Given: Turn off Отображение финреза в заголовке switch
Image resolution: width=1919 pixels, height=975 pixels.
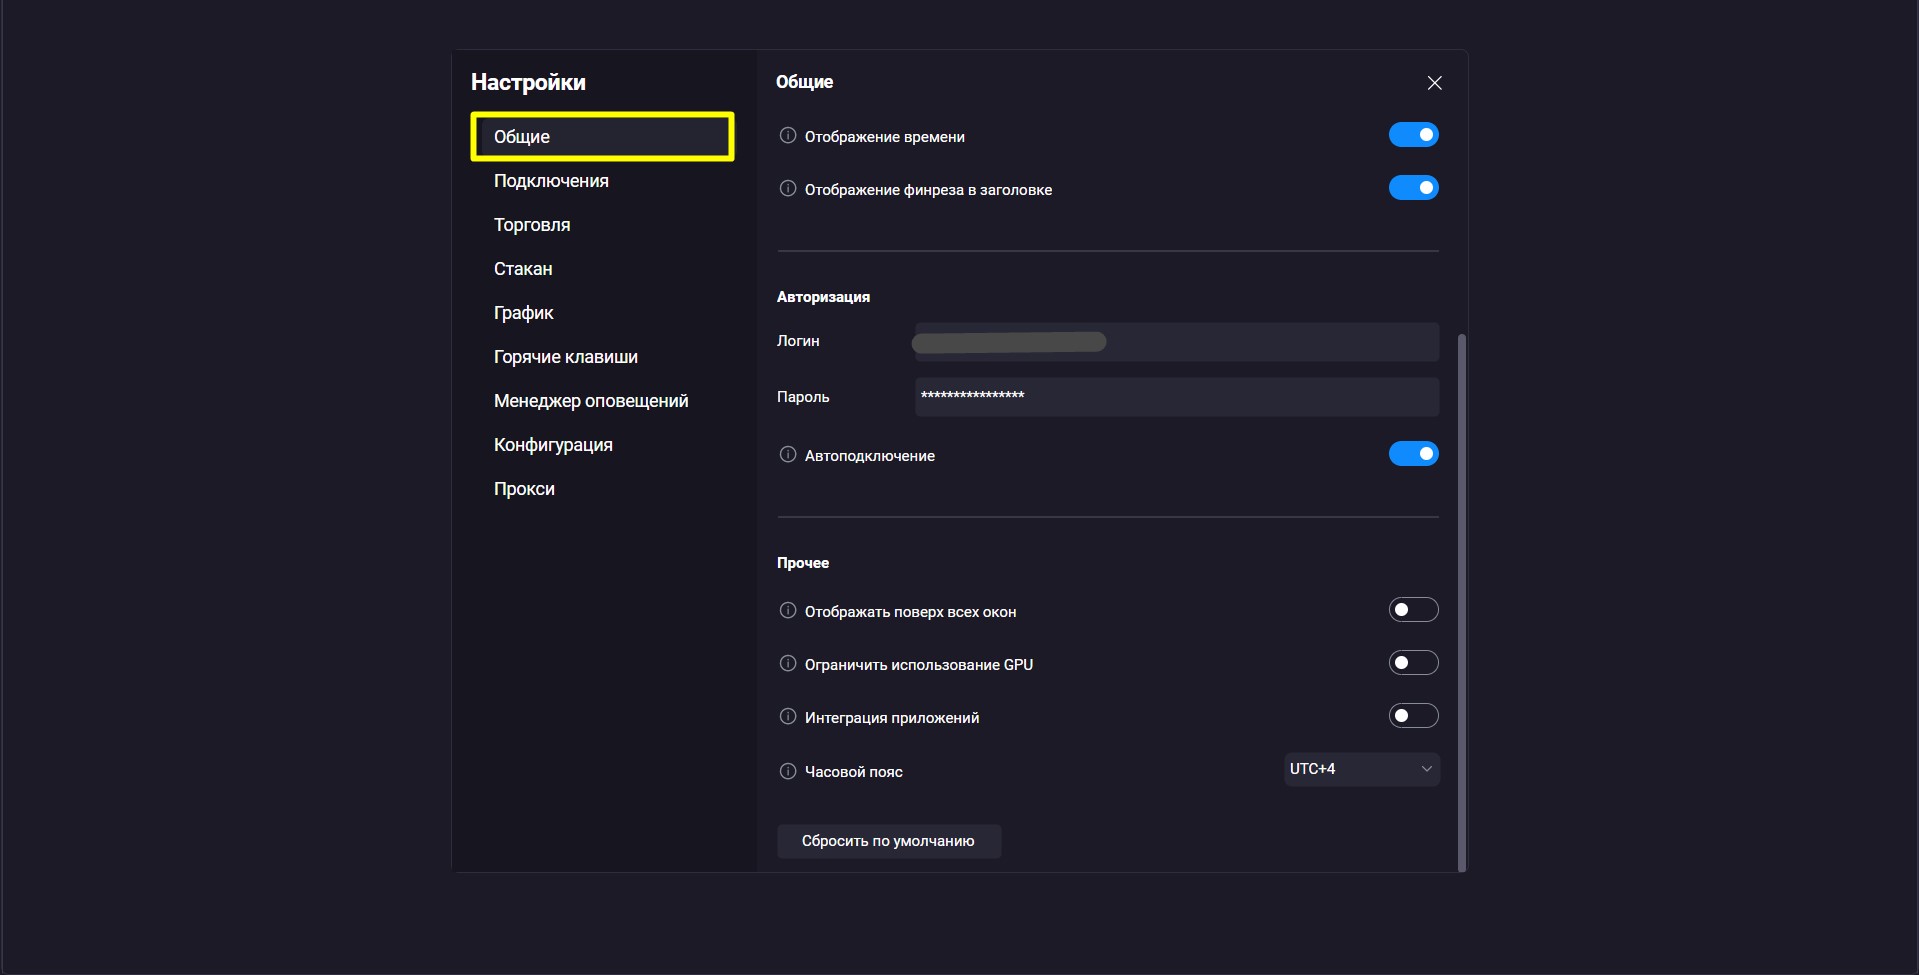Looking at the screenshot, I should click(1413, 188).
